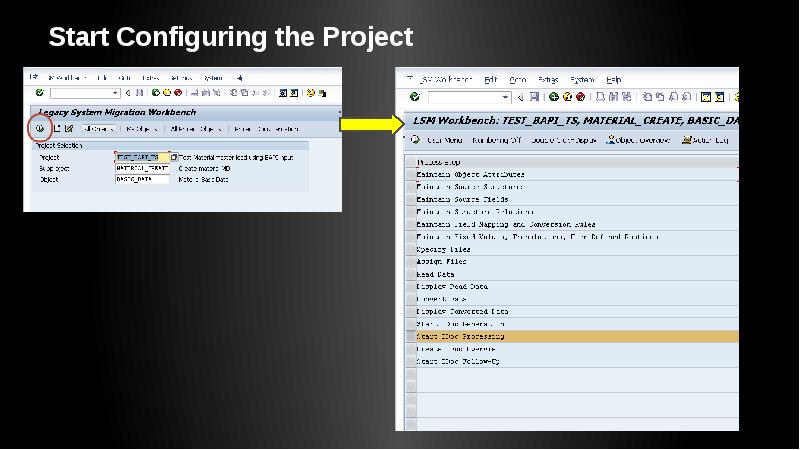
Task: Click Create New Session icon in left window
Action: pos(283,93)
